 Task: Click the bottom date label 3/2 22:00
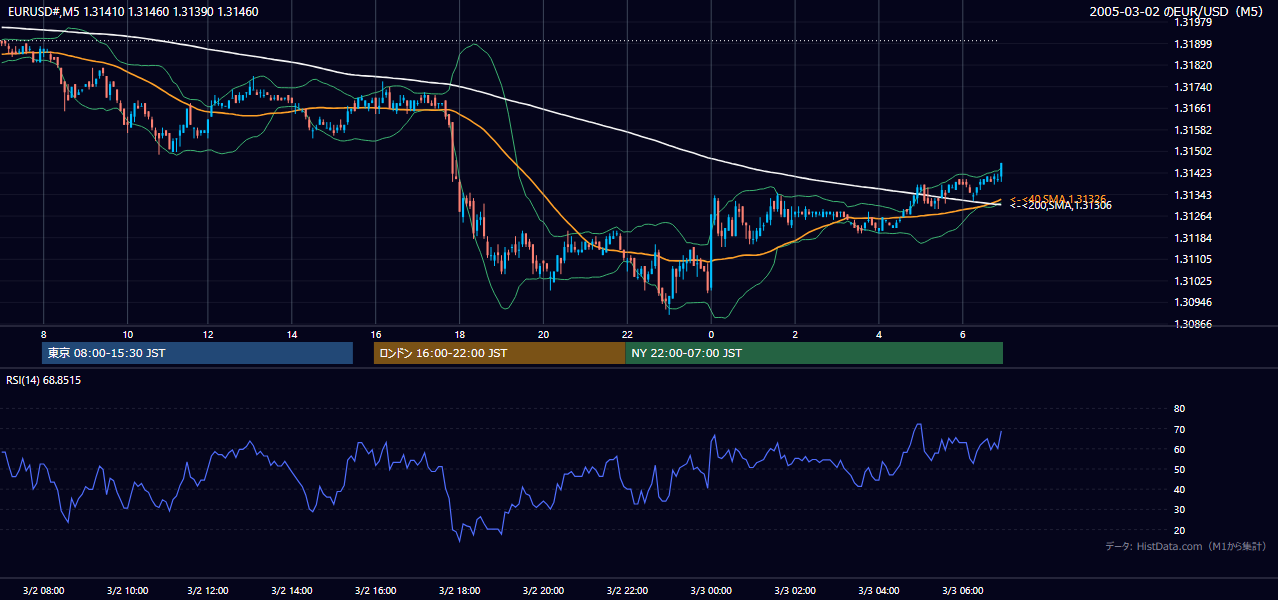point(627,591)
